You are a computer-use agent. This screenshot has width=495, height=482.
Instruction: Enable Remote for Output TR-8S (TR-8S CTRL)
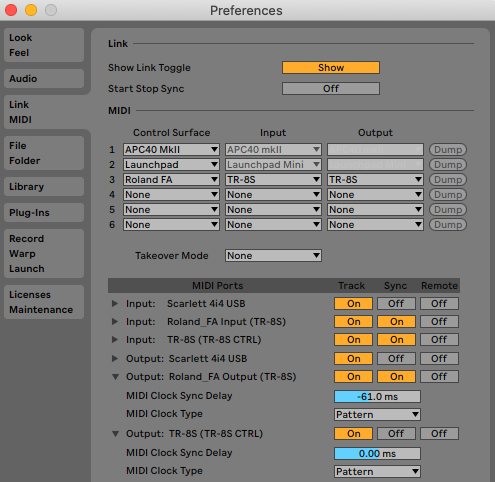point(439,434)
